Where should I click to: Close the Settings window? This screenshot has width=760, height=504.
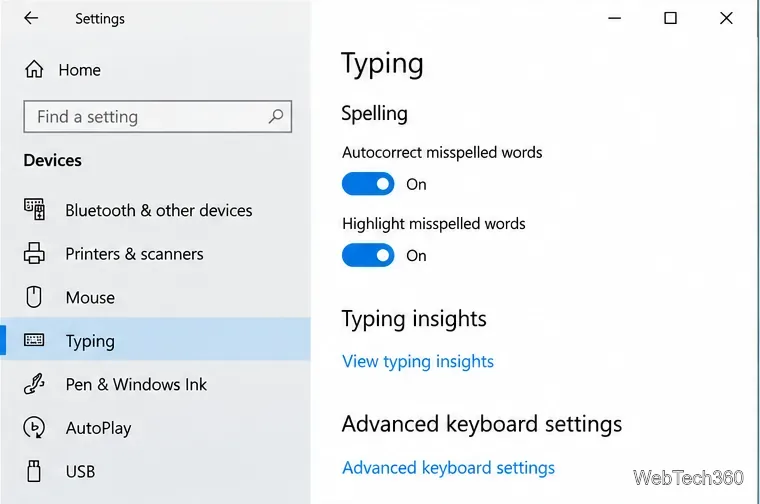coord(726,18)
